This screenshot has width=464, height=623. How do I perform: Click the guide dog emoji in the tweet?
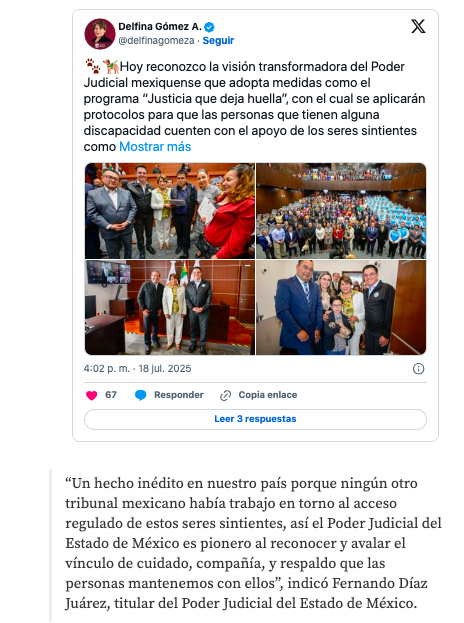click(x=111, y=66)
